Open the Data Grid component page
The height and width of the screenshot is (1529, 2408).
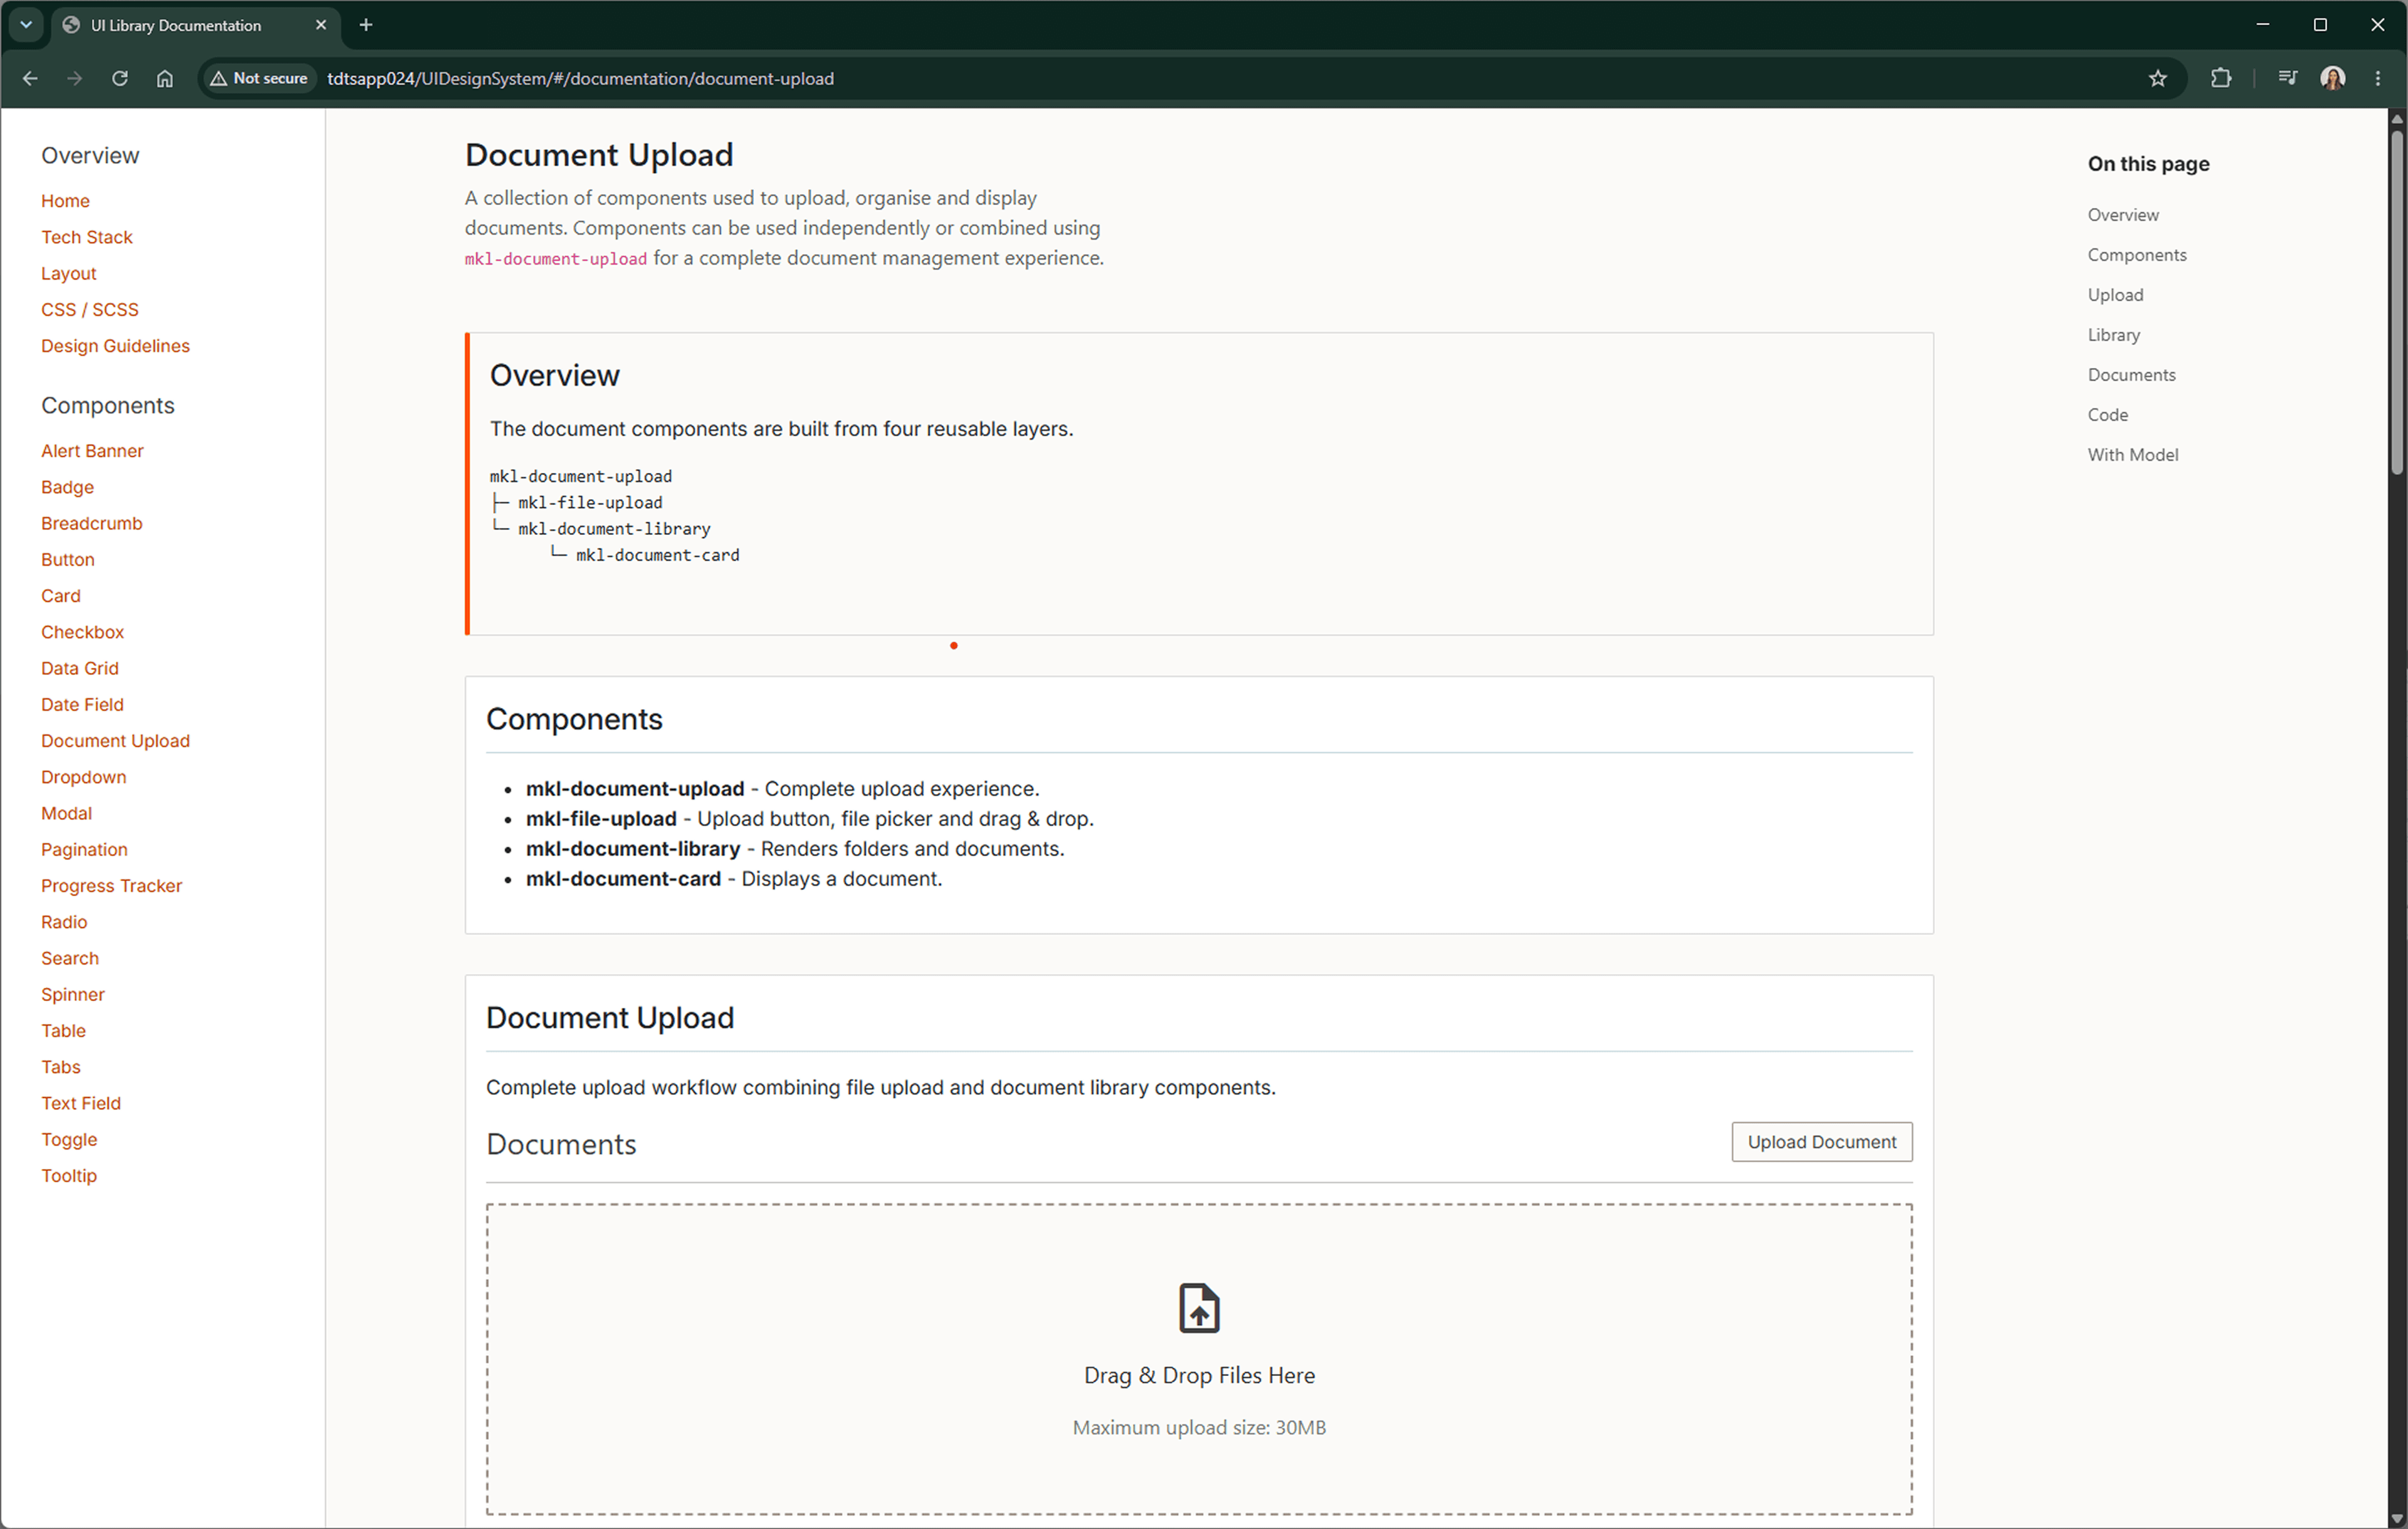(x=80, y=668)
